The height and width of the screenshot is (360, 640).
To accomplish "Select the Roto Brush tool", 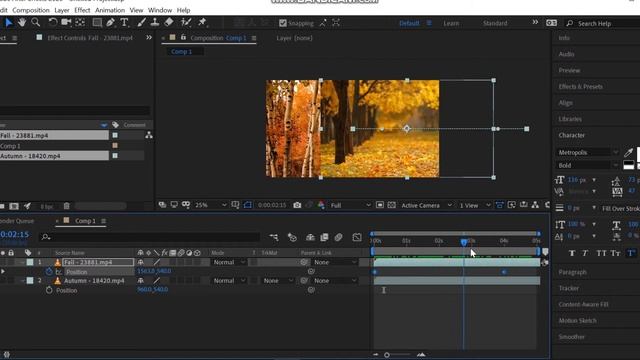I will click(x=186, y=22).
